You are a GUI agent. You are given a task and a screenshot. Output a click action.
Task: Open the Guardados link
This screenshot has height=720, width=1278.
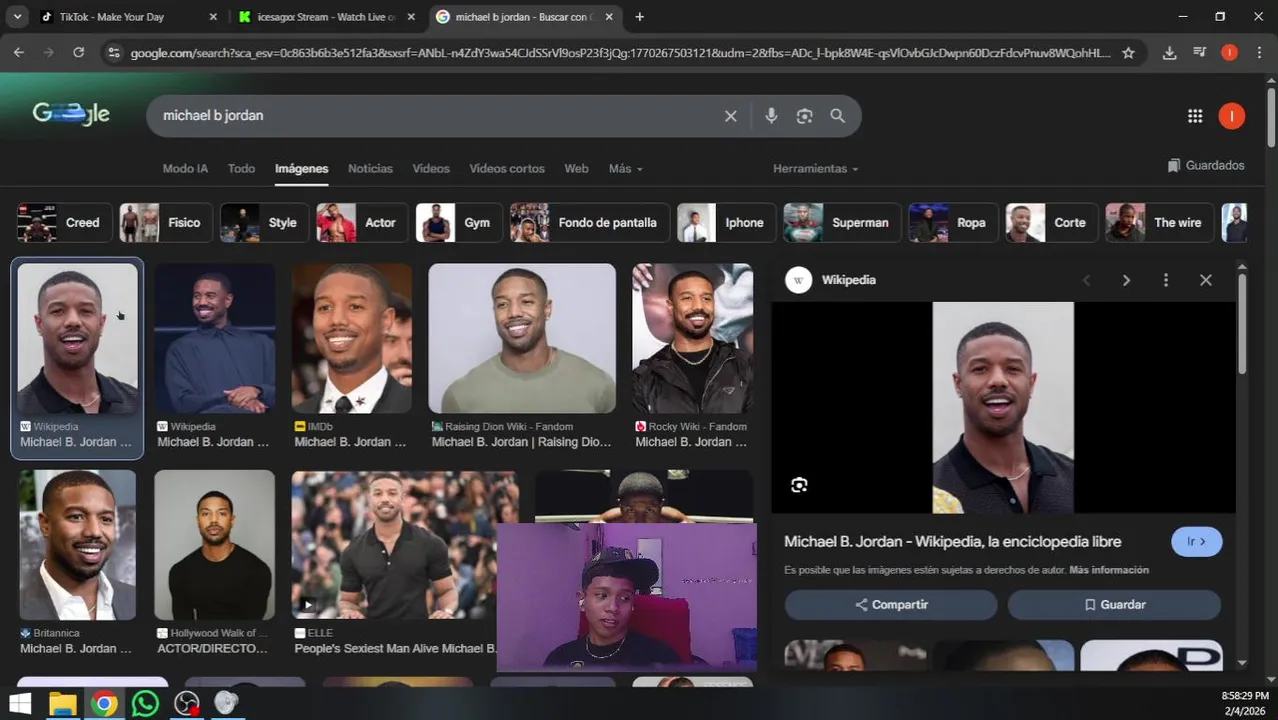point(1206,166)
